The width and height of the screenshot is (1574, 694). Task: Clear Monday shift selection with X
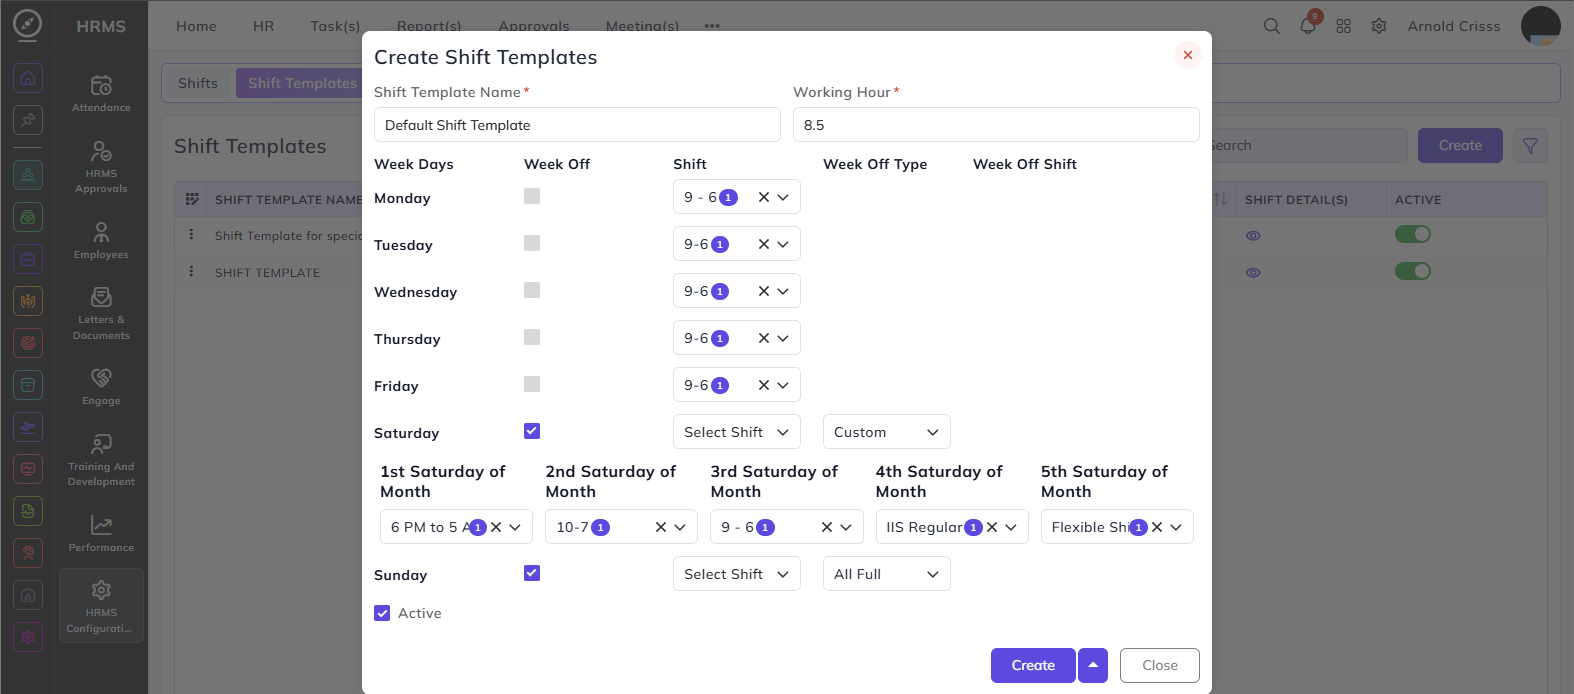pyautogui.click(x=764, y=197)
